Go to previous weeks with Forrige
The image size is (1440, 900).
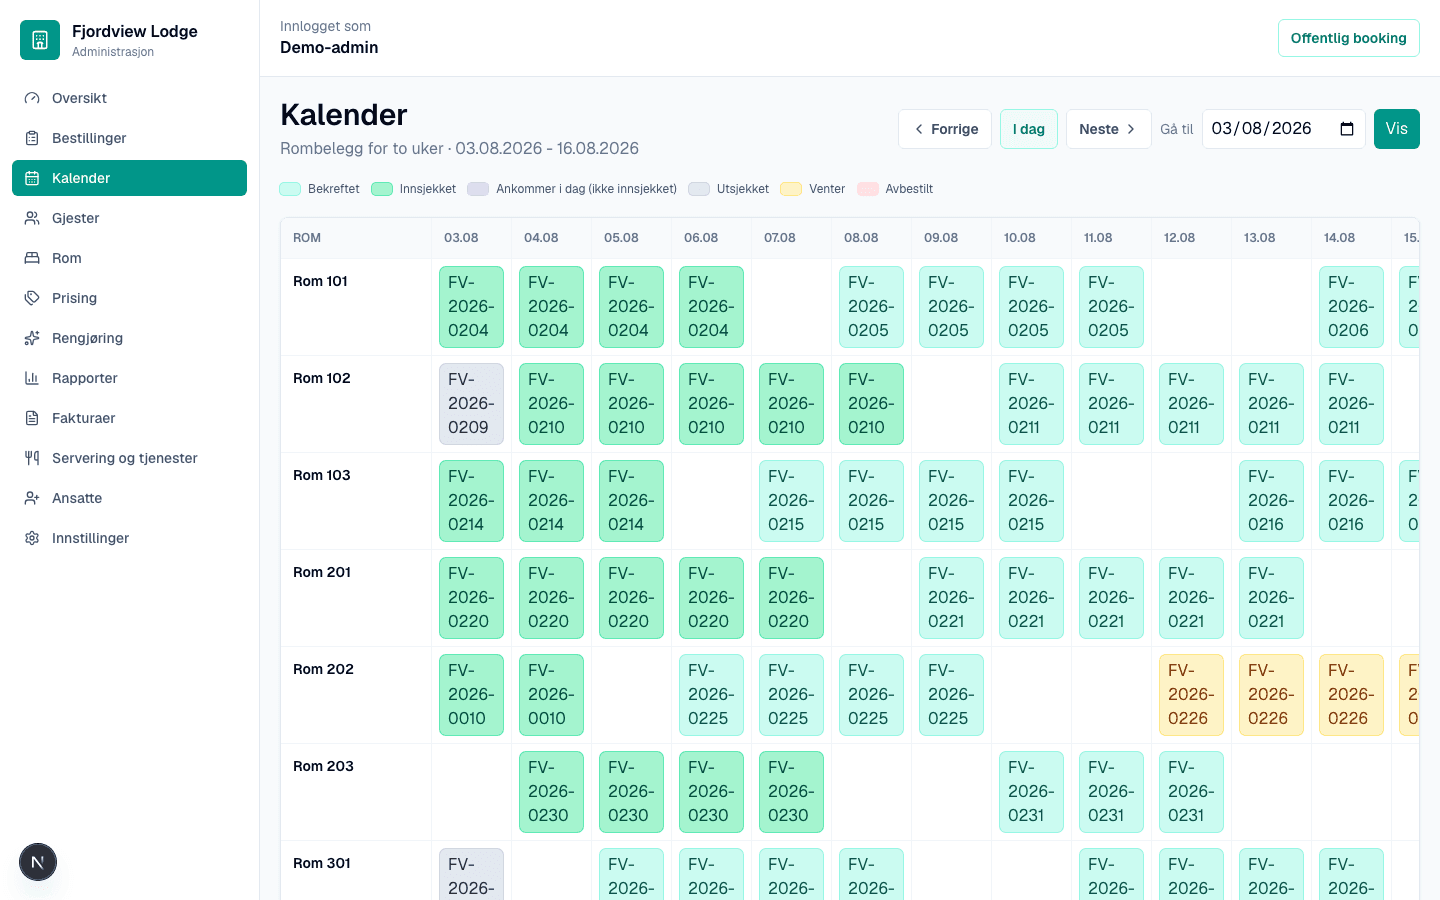(945, 129)
